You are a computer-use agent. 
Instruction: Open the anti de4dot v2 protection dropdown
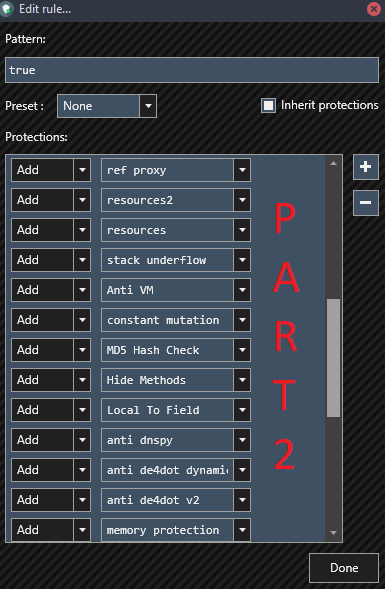tap(176, 500)
